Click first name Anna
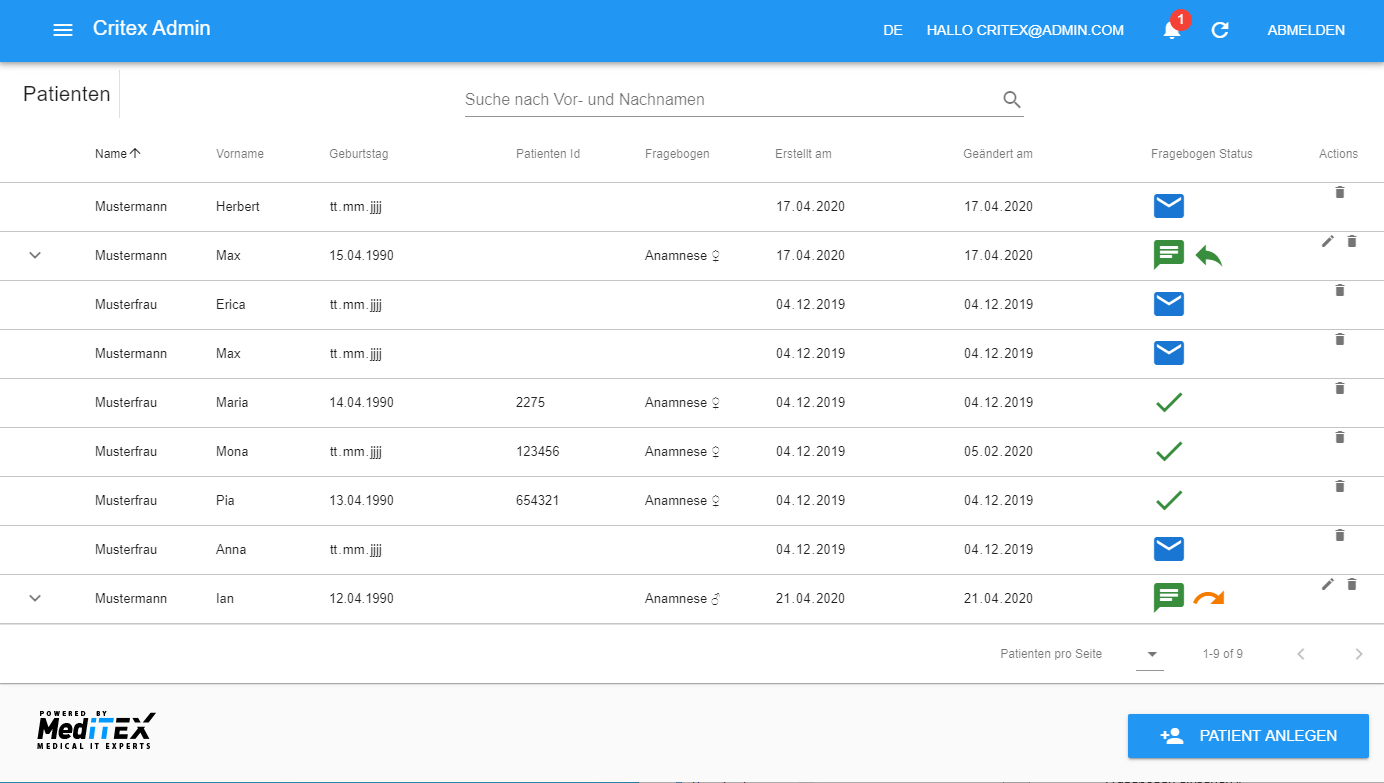The width and height of the screenshot is (1384, 783). (x=231, y=549)
